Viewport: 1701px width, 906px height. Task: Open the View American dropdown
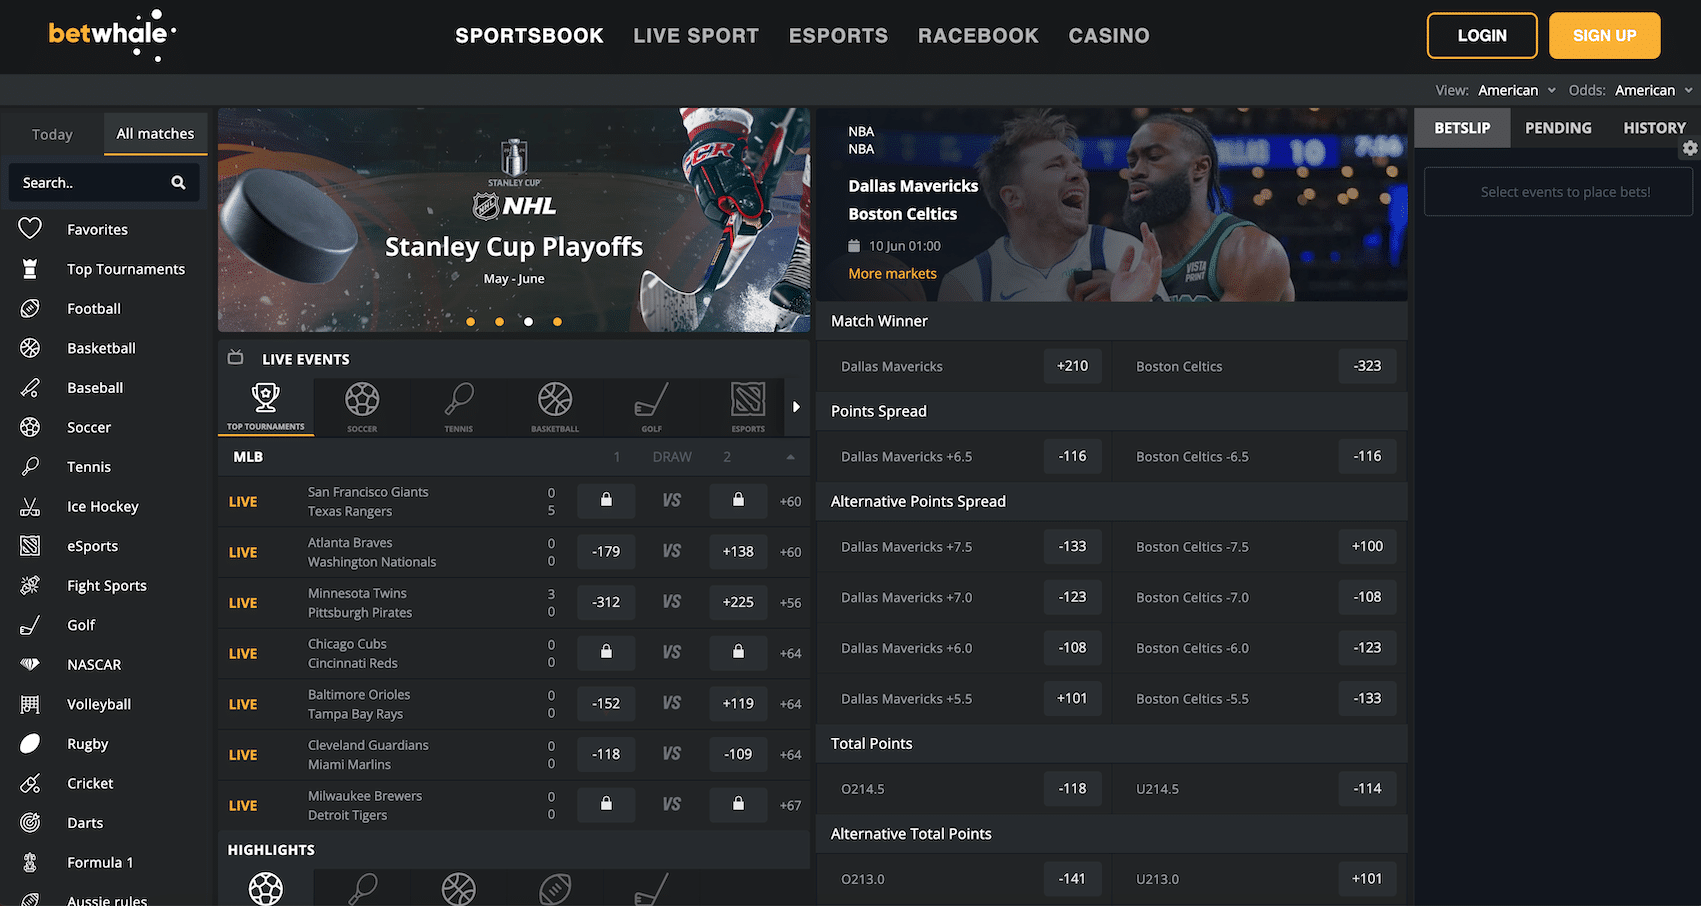(x=1517, y=90)
